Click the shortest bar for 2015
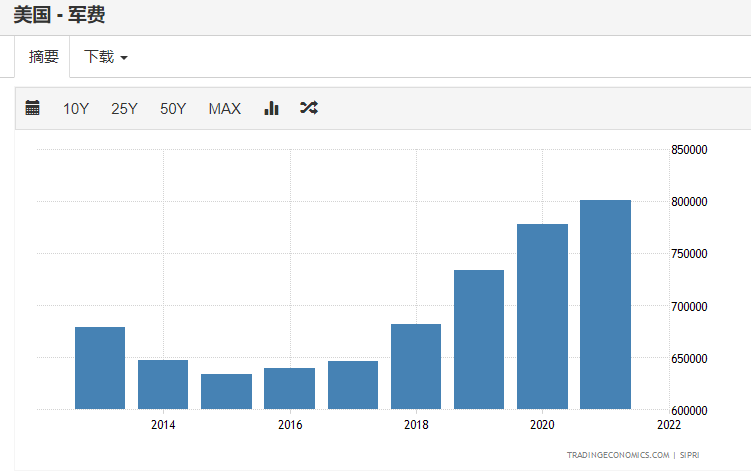The image size is (751, 474). [227, 391]
